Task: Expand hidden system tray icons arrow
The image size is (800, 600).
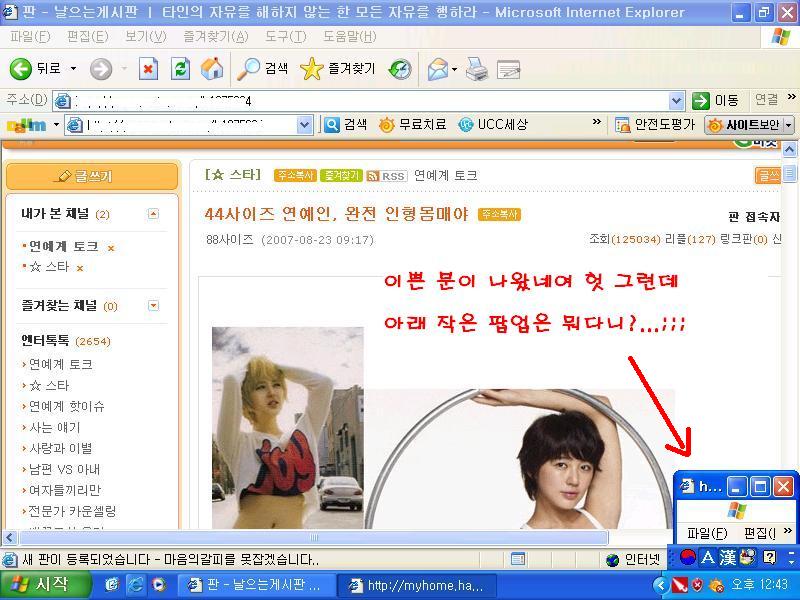Action: click(661, 585)
